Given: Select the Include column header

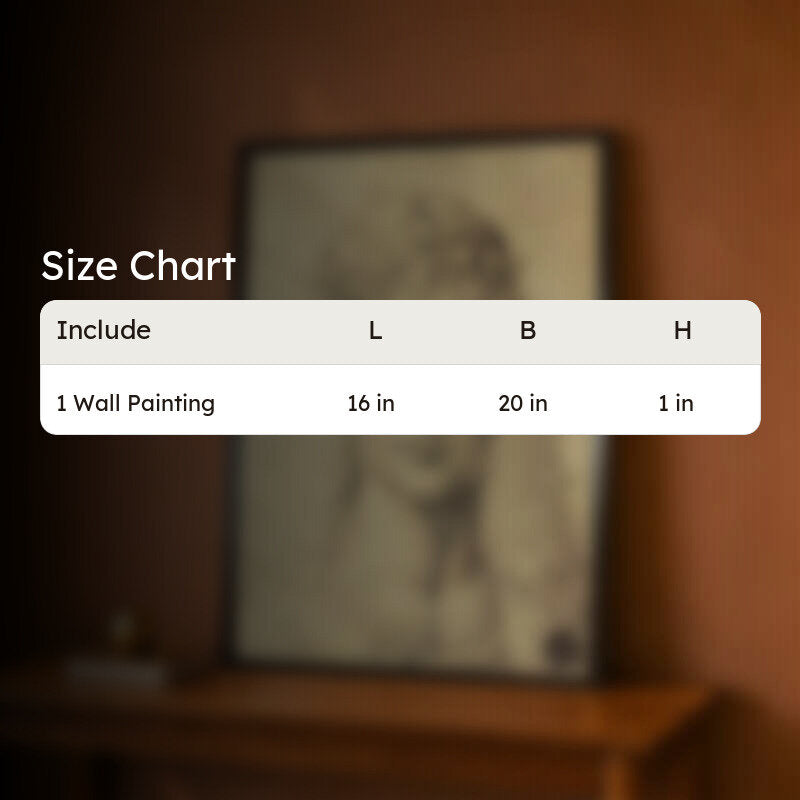Looking at the screenshot, I should 104,330.
